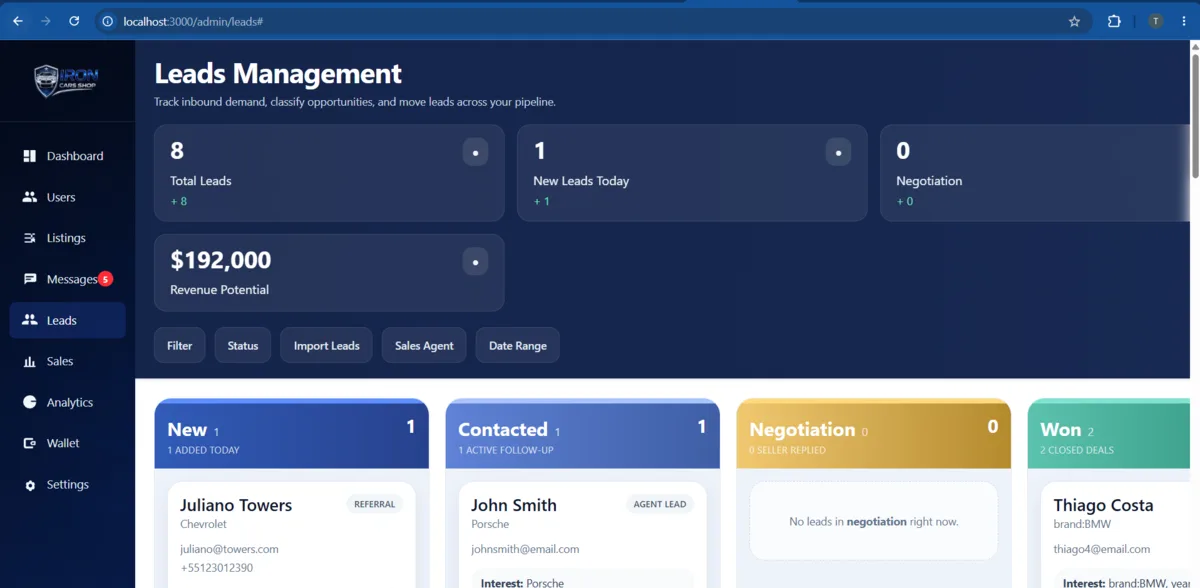Open the Settings menu item
This screenshot has height=588, width=1200.
(67, 484)
